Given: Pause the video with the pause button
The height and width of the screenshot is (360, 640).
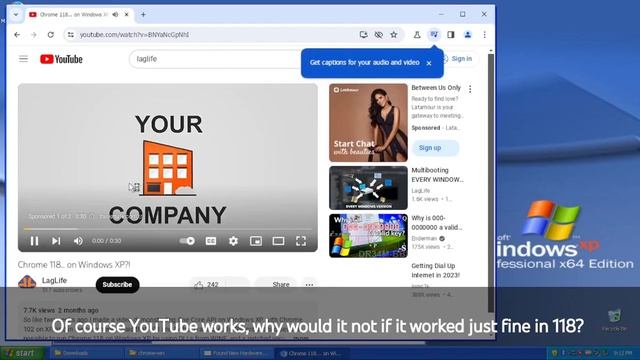Looking at the screenshot, I should pos(34,241).
